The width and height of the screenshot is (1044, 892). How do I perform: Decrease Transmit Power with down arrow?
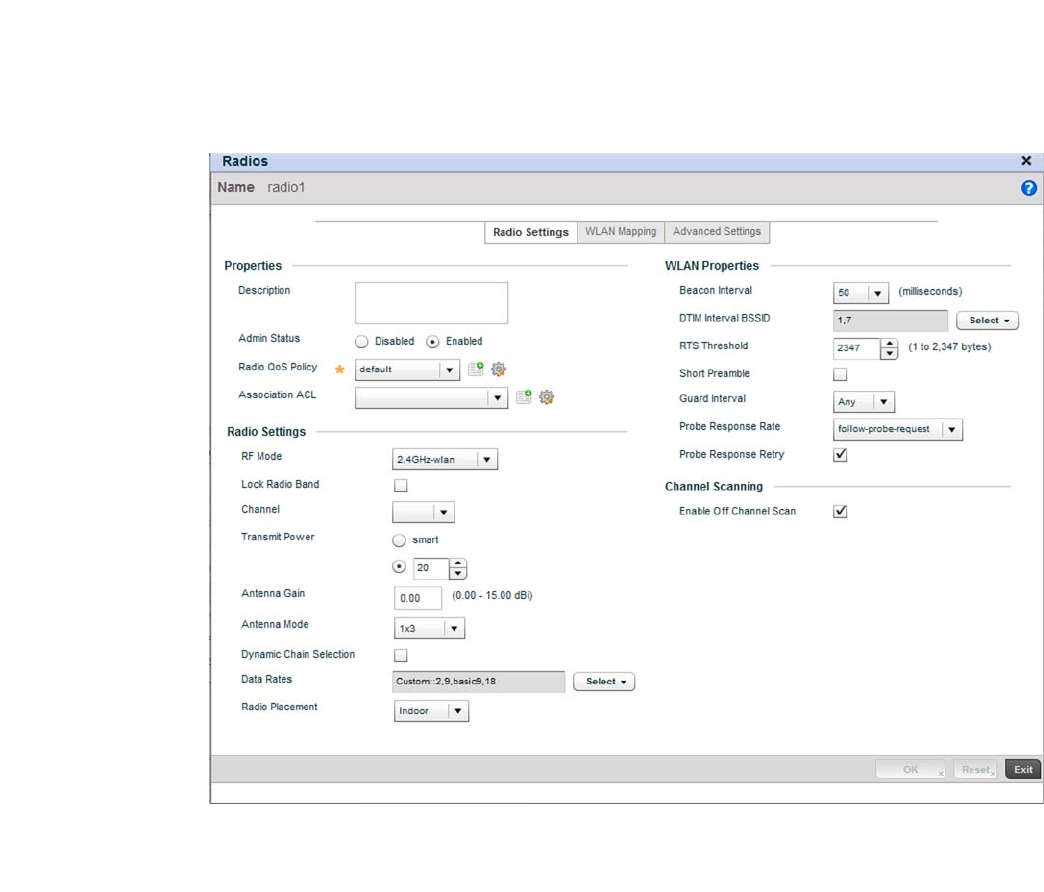(457, 574)
